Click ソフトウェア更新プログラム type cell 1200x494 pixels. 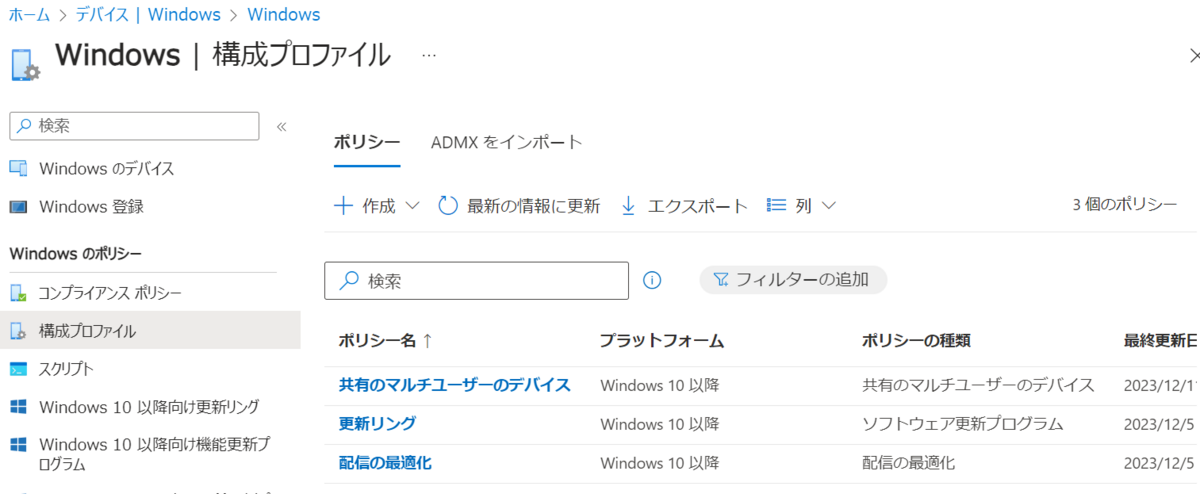[x=962, y=424]
